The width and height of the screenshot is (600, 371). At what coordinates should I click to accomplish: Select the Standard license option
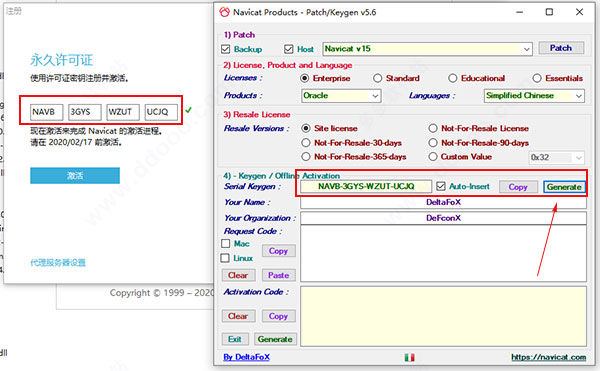click(x=378, y=78)
